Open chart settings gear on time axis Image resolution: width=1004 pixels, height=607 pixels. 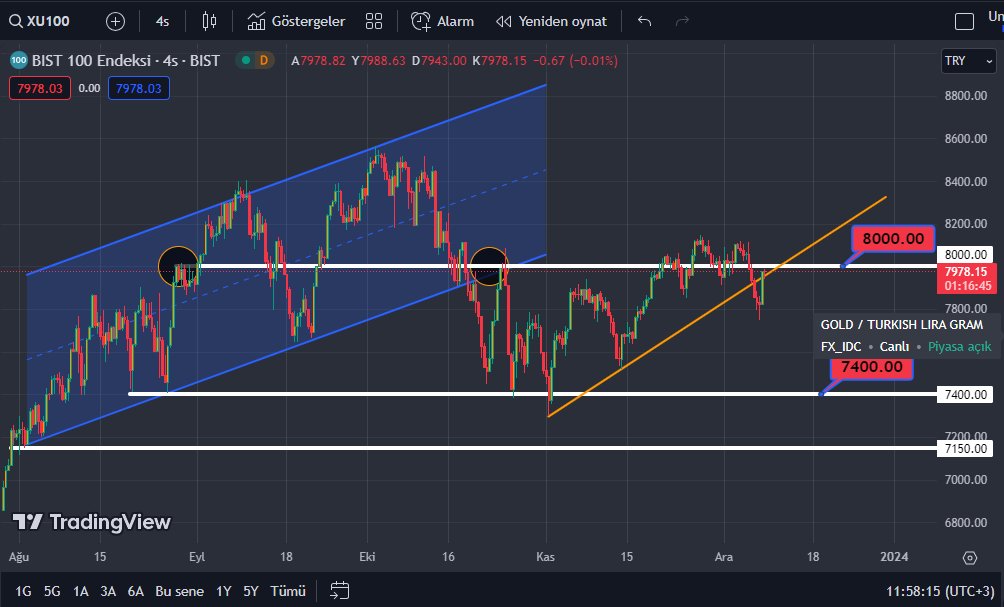click(x=970, y=558)
